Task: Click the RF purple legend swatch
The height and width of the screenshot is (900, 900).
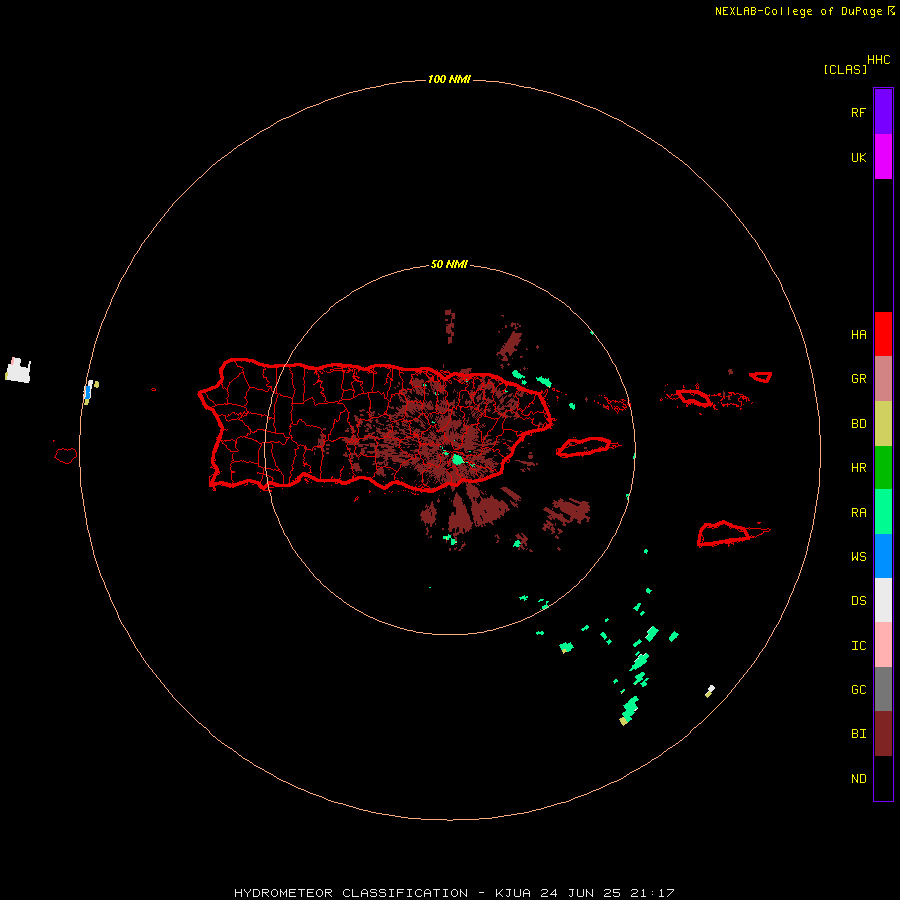Action: 883,112
